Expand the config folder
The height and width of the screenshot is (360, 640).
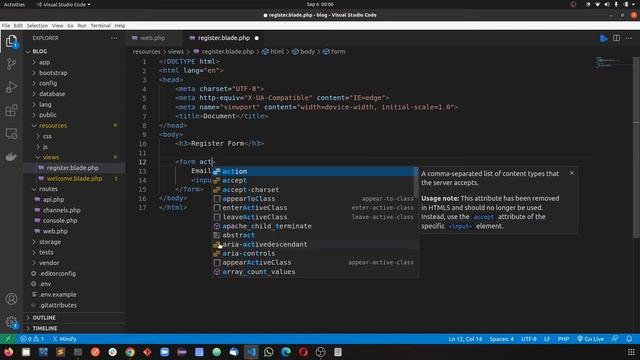point(48,83)
